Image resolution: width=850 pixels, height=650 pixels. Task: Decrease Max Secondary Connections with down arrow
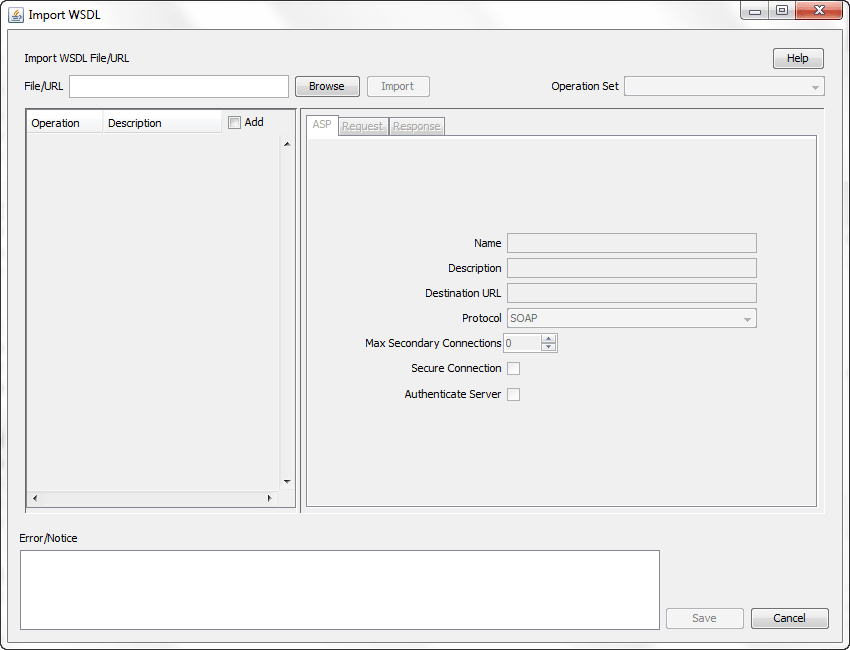tap(549, 347)
